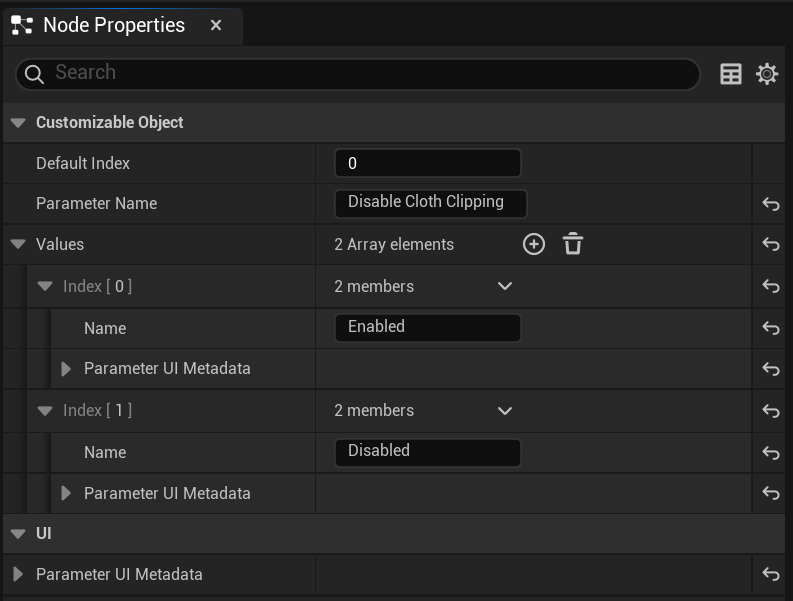
Task: Reset Values array to default arrow
Action: [771, 244]
